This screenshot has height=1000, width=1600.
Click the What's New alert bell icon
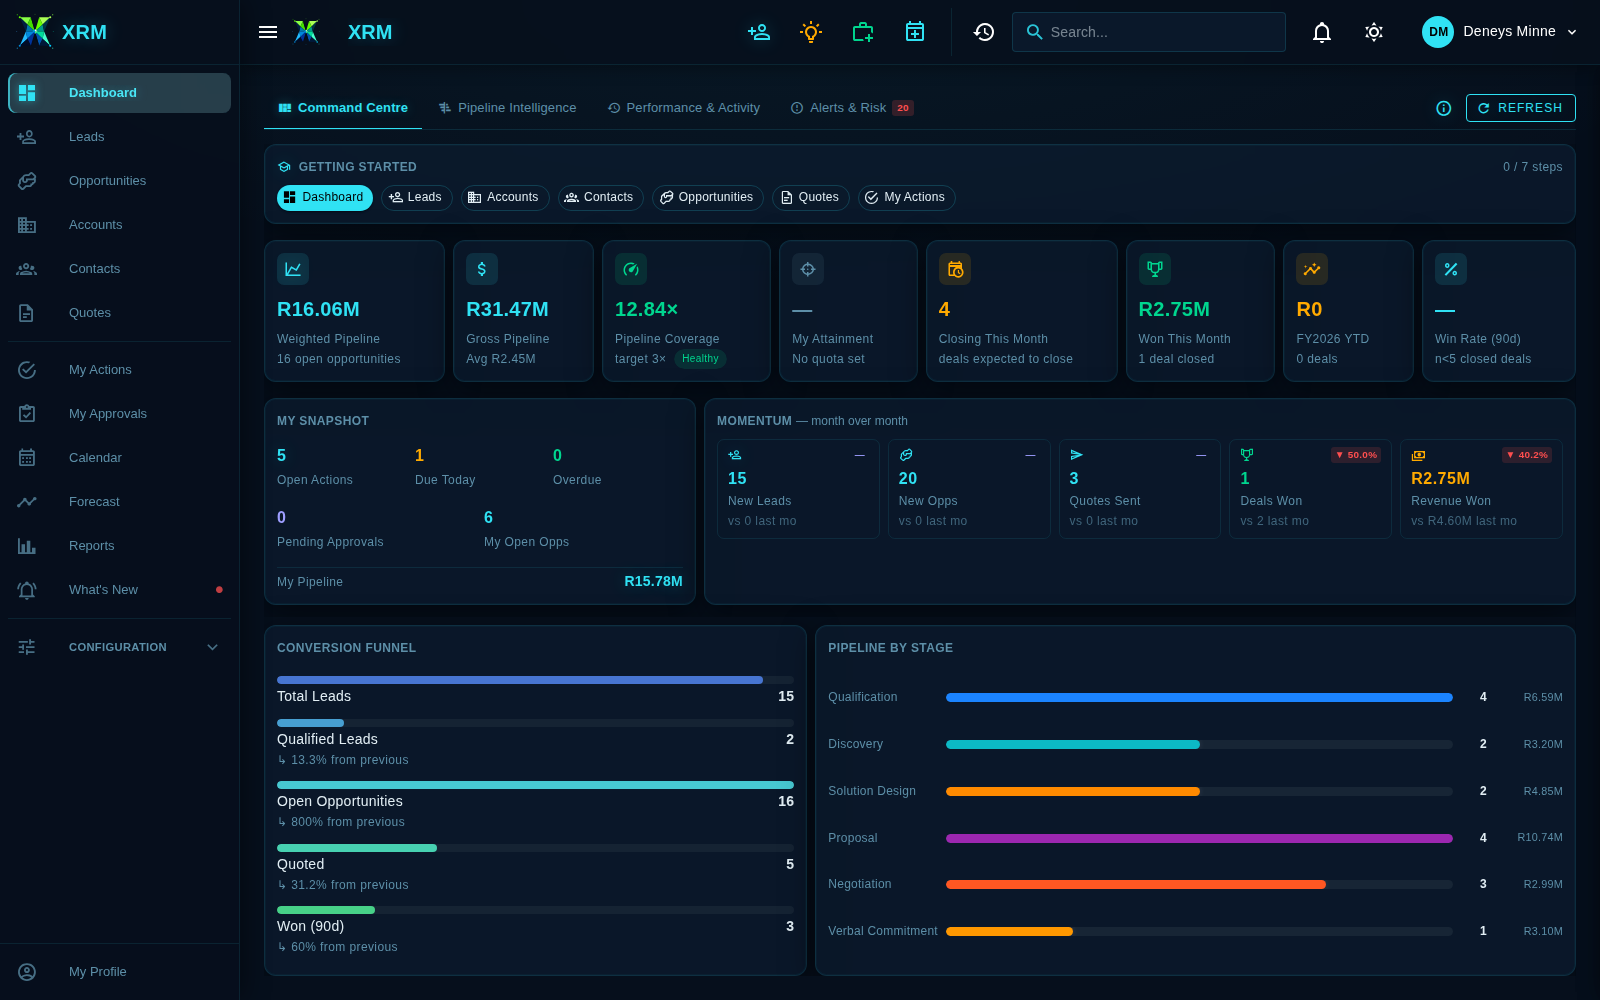click(x=27, y=590)
